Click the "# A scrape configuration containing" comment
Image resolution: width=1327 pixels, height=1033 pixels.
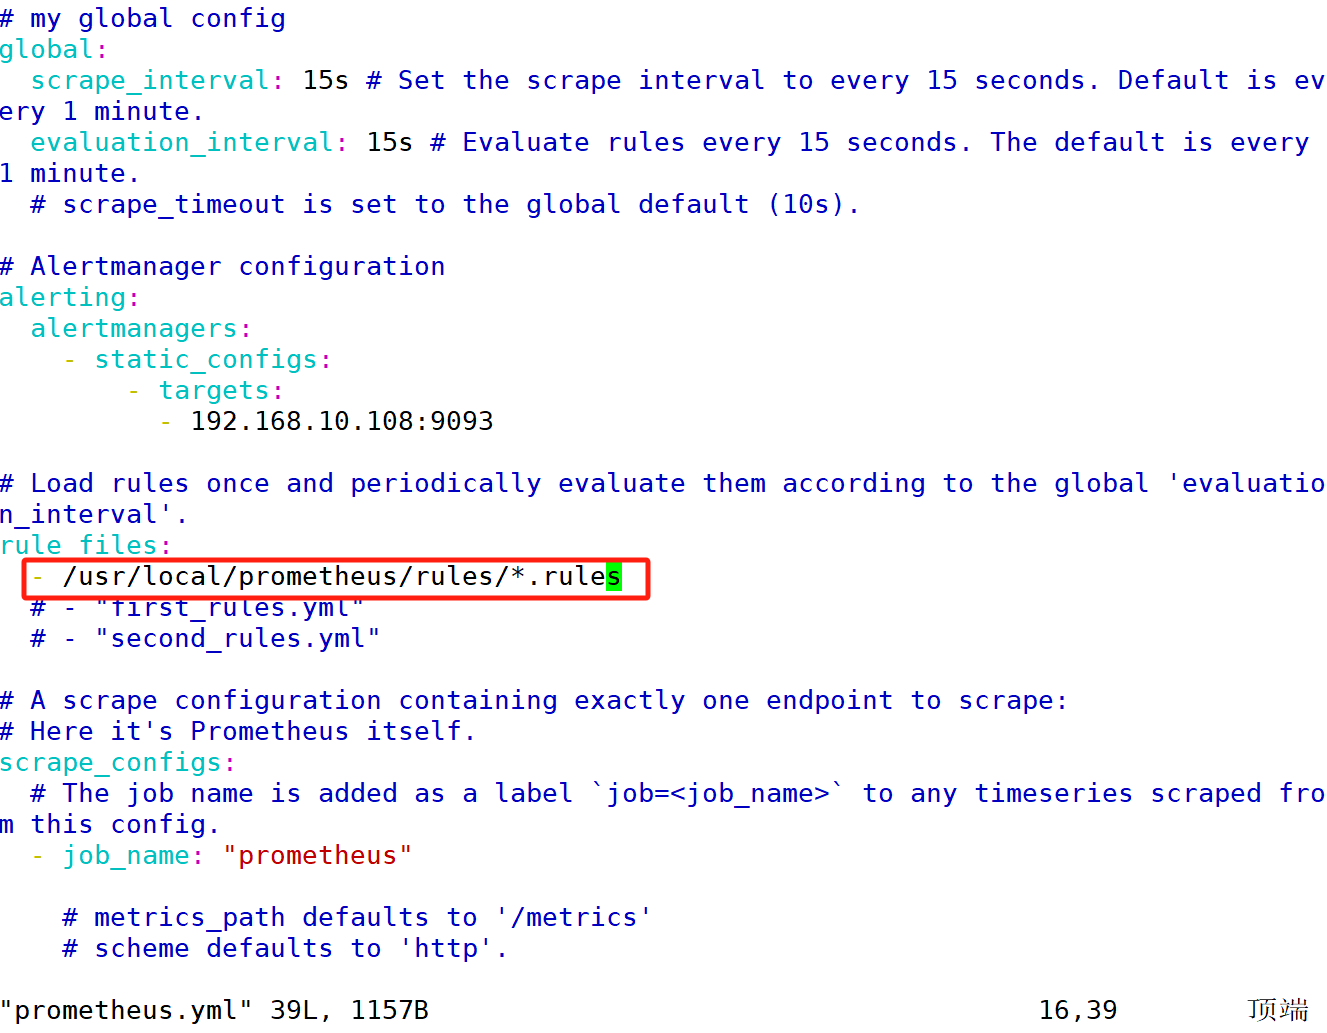pos(534,701)
